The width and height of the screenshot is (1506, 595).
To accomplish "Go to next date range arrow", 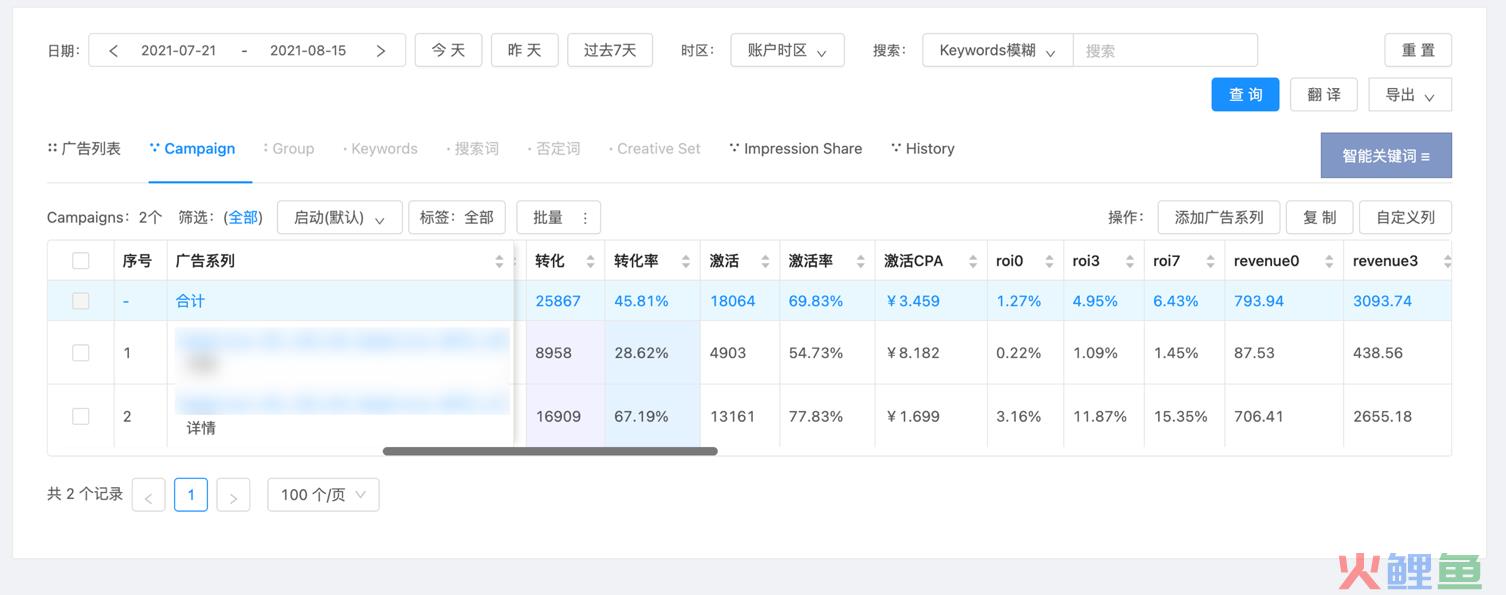I will click(x=381, y=51).
